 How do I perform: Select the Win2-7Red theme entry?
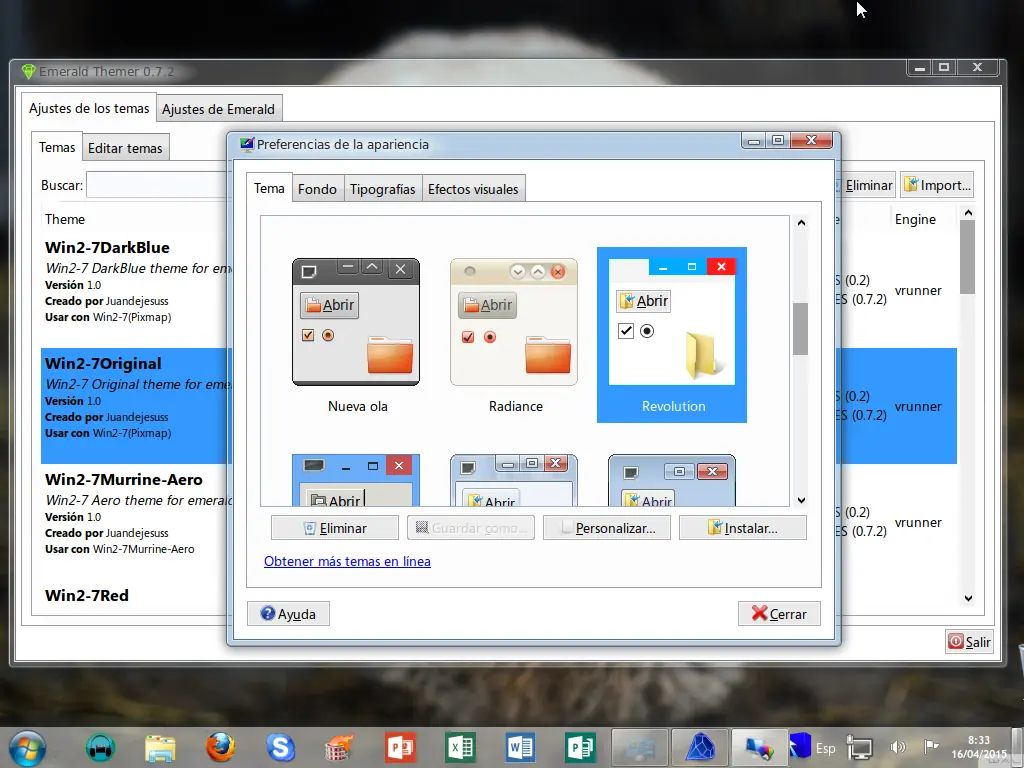pos(136,596)
